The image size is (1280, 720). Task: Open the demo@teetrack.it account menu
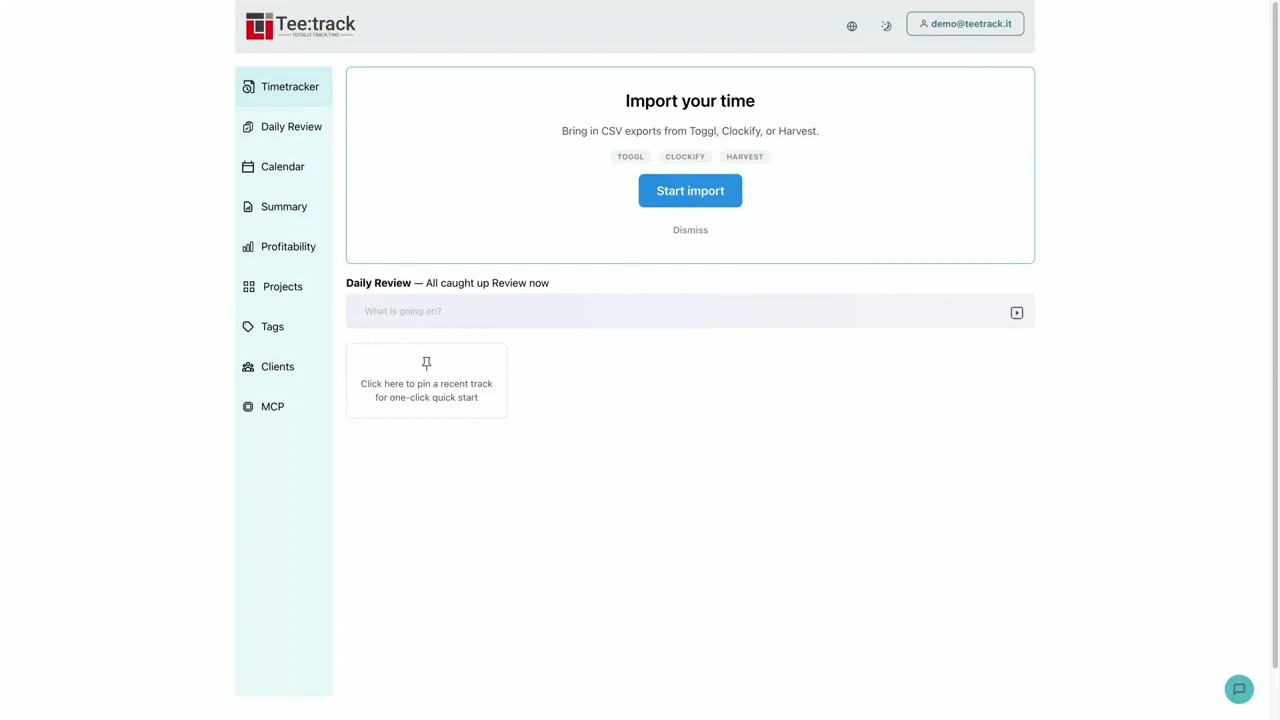pos(965,24)
